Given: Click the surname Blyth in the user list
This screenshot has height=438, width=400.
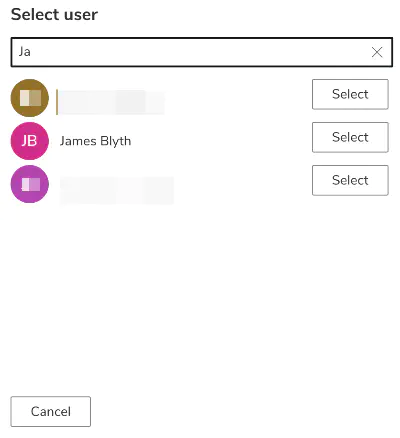Looking at the screenshot, I should click(x=116, y=141).
